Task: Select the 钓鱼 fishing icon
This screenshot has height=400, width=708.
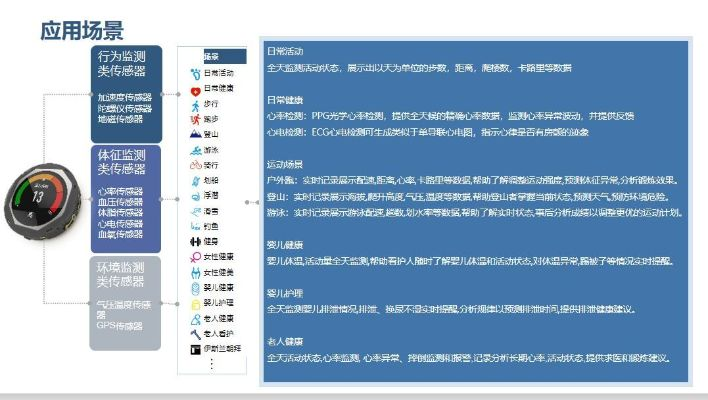Action: (x=195, y=226)
